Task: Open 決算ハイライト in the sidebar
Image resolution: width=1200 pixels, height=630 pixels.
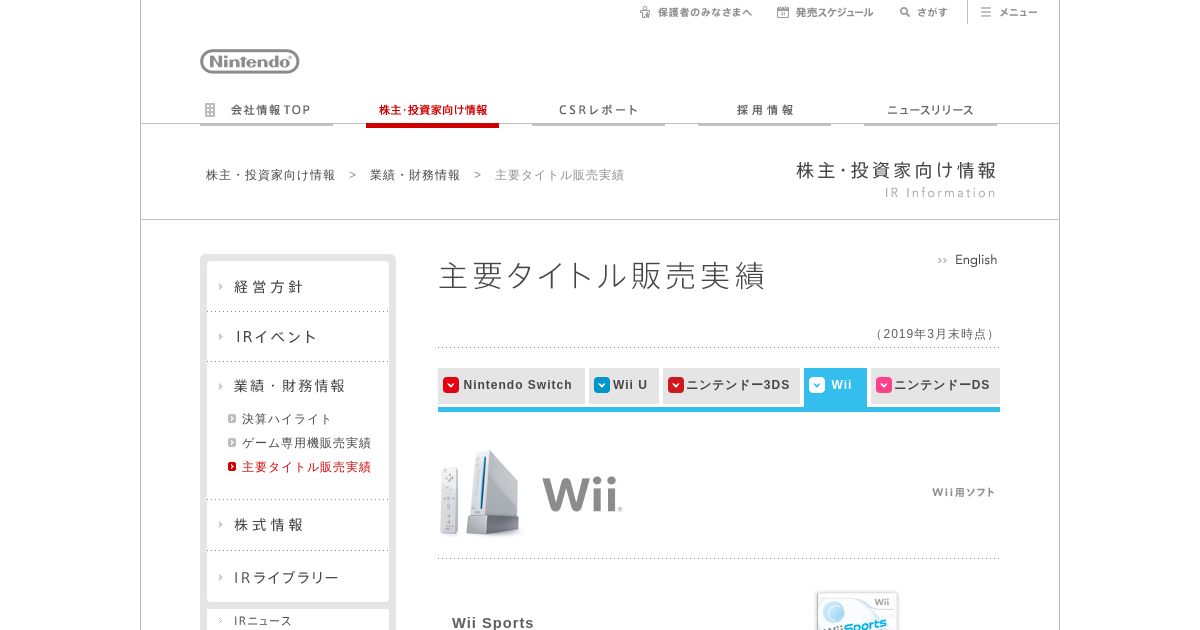Action: pos(286,419)
